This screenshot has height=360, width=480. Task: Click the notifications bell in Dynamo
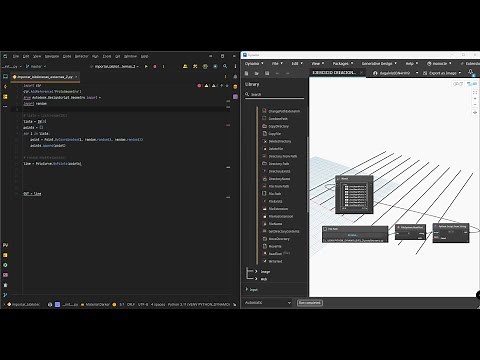coord(471,72)
